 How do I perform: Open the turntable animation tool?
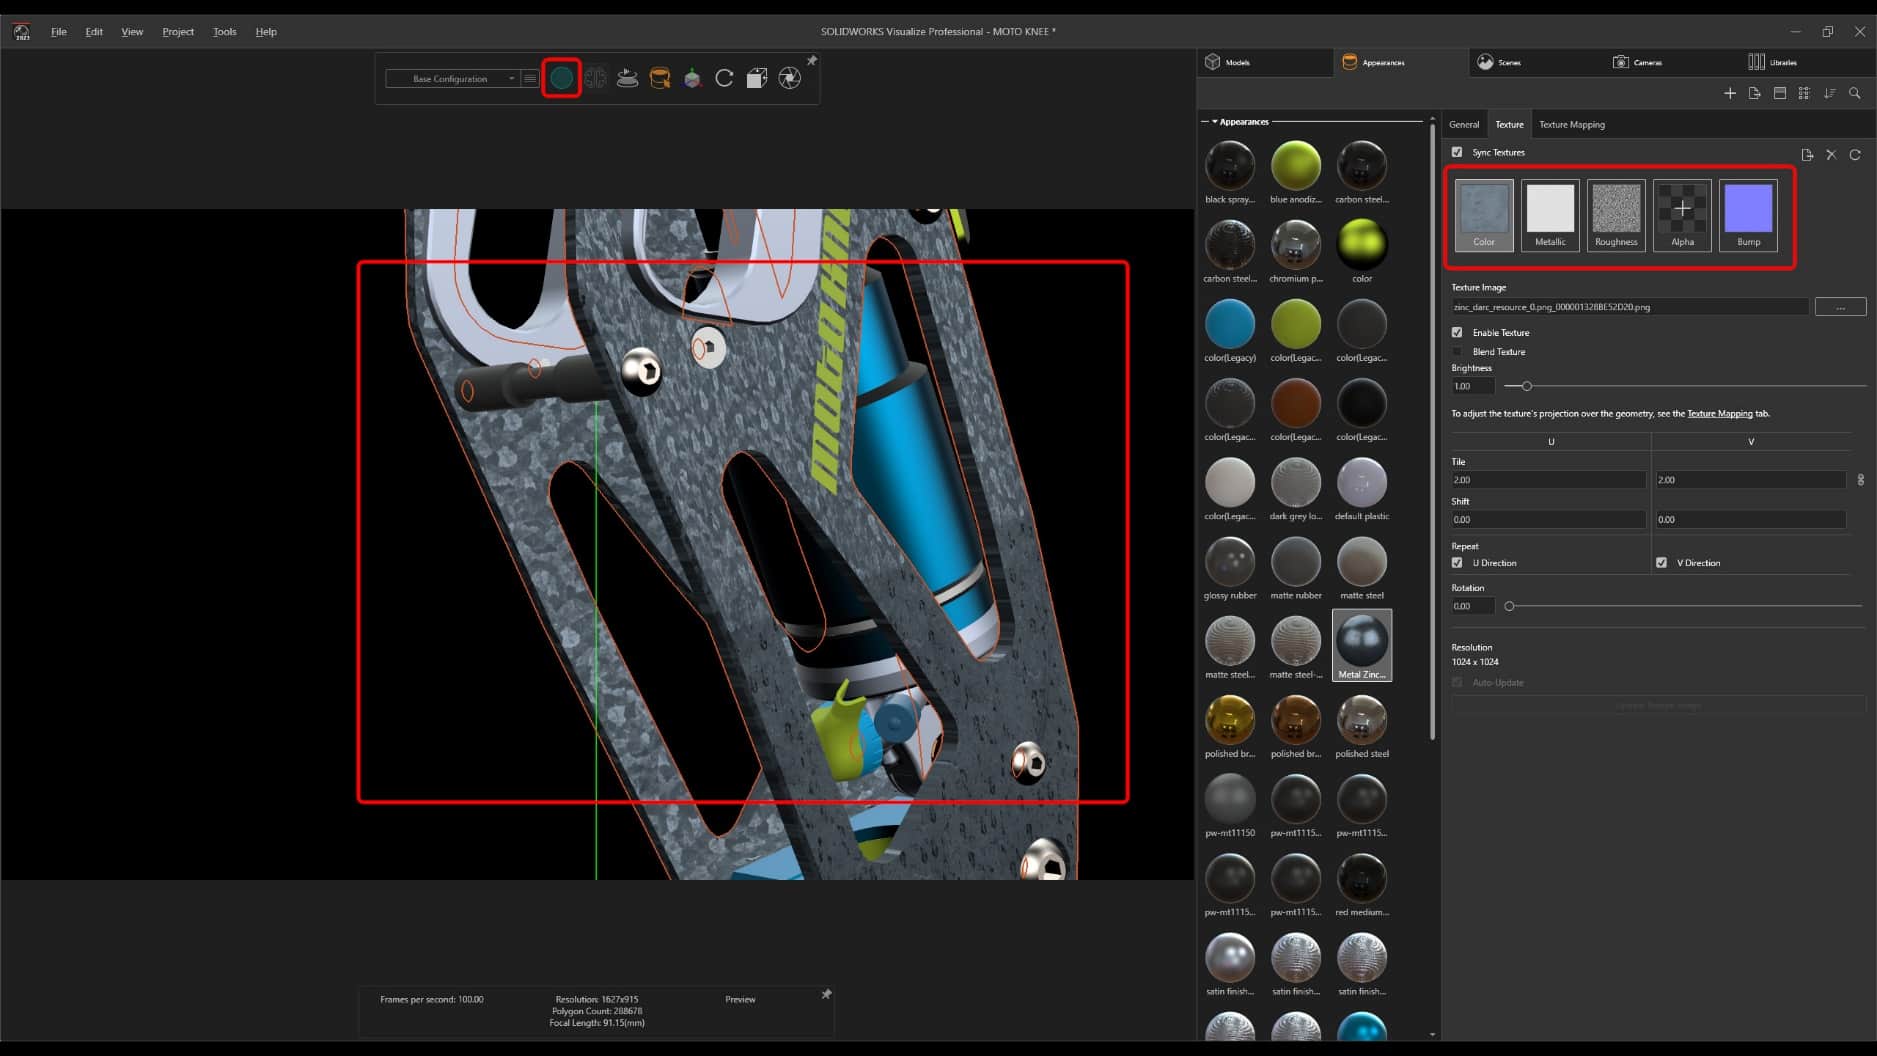[x=627, y=78]
